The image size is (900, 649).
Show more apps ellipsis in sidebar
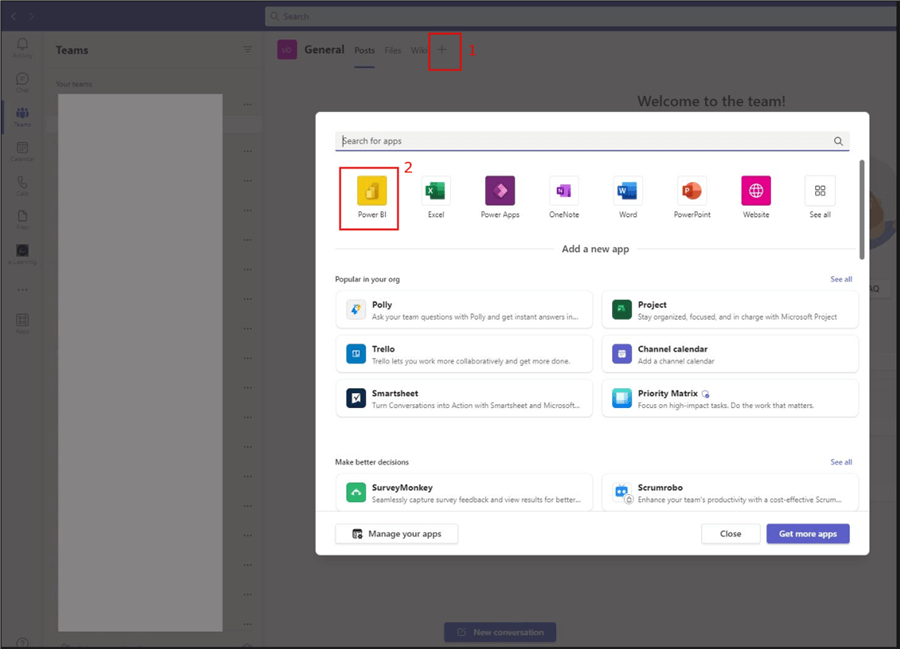22,290
